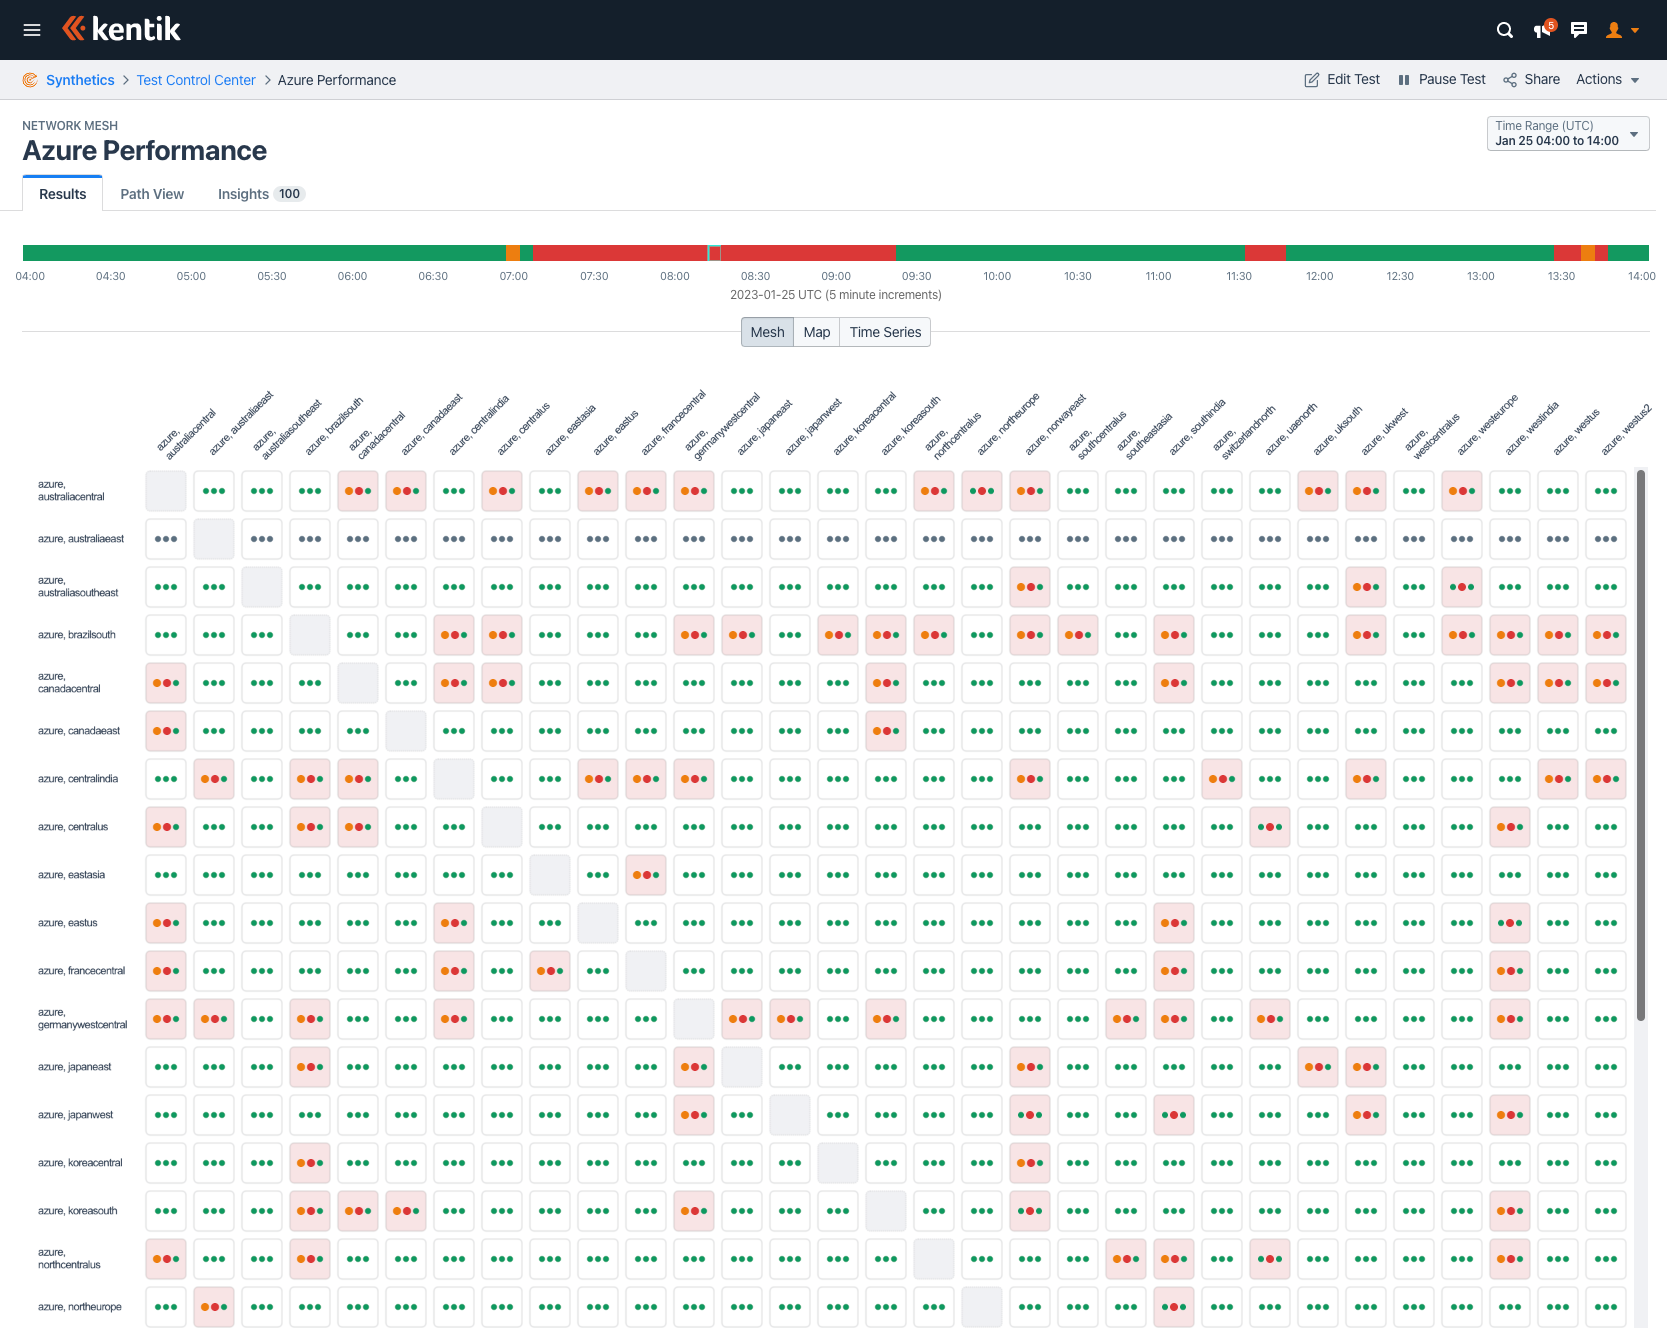This screenshot has height=1328, width=1667.
Task: Open cell centralindia to australiaeast
Action: tap(214, 779)
